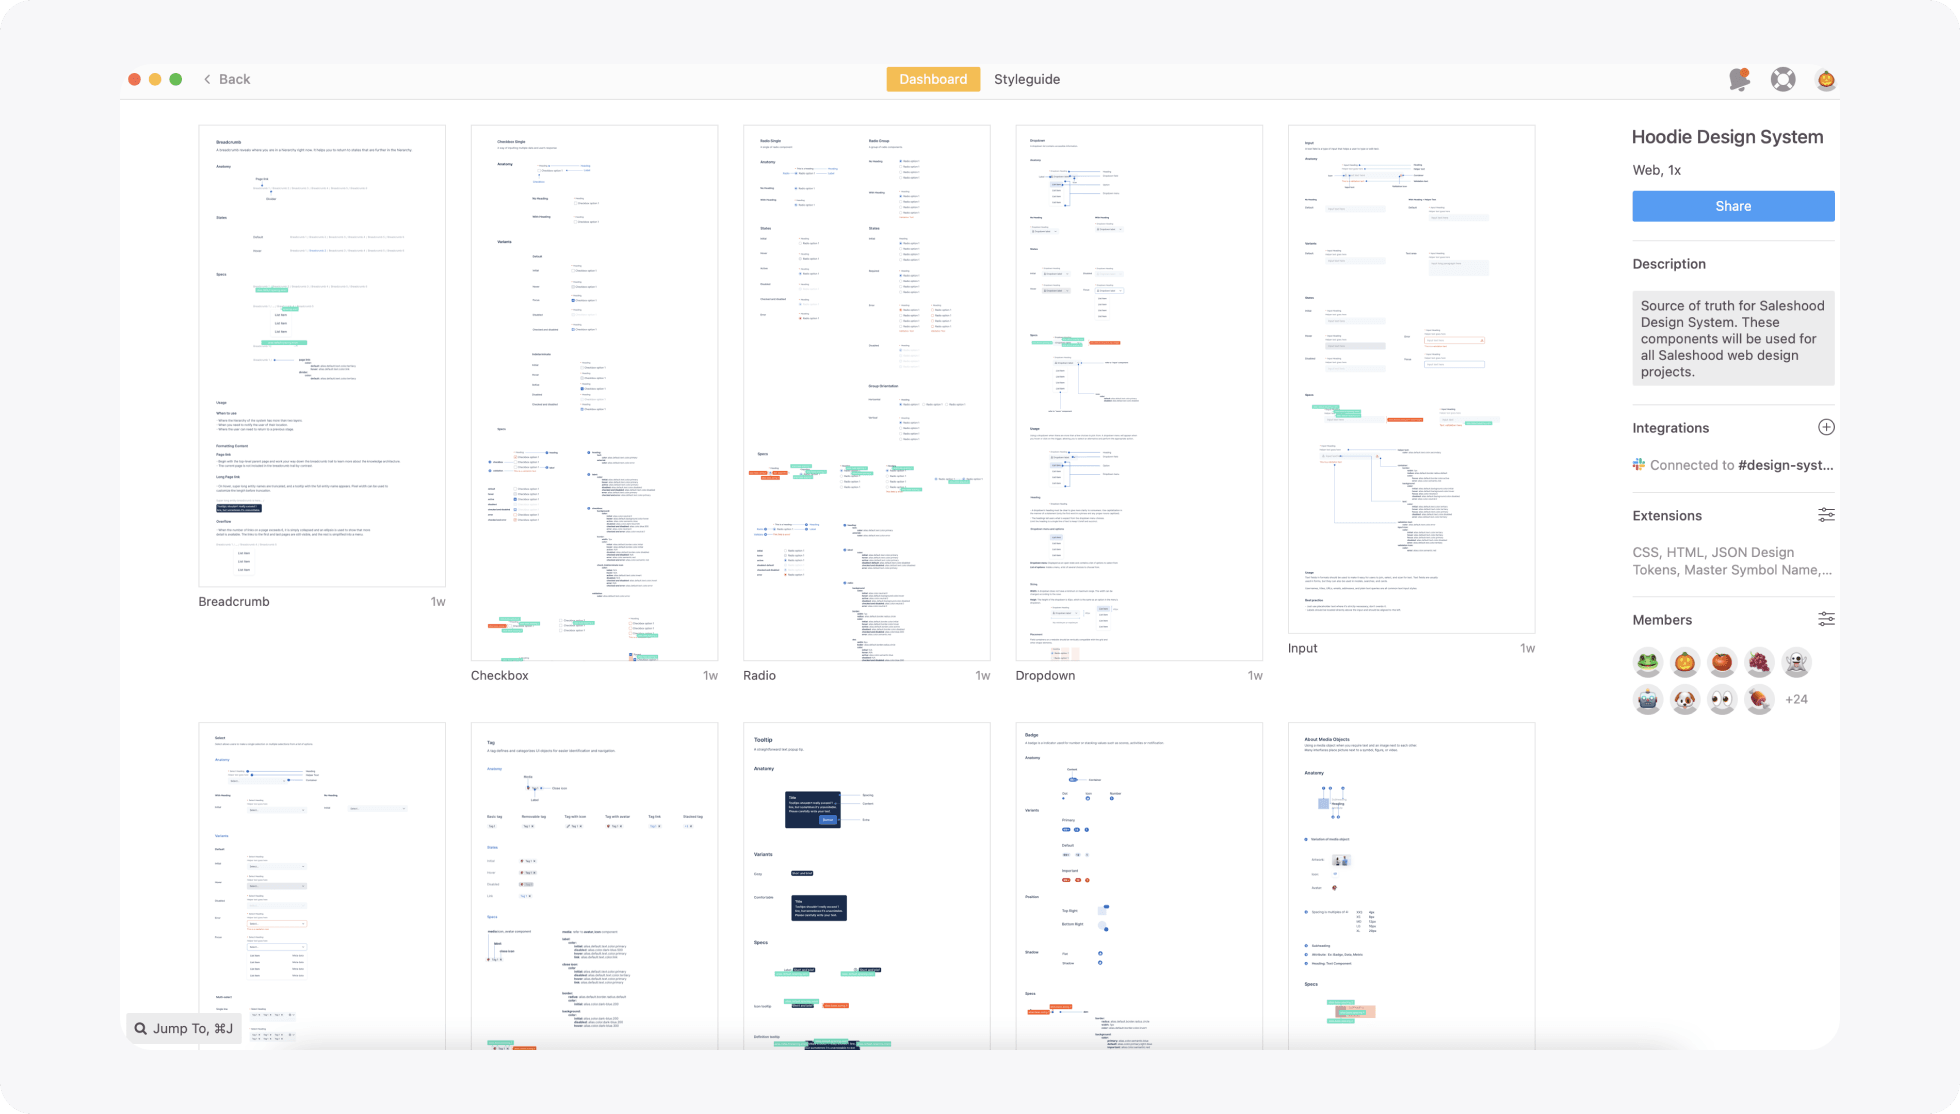Go back using the Back chevron
Image resolution: width=1960 pixels, height=1114 pixels.
pyautogui.click(x=207, y=79)
